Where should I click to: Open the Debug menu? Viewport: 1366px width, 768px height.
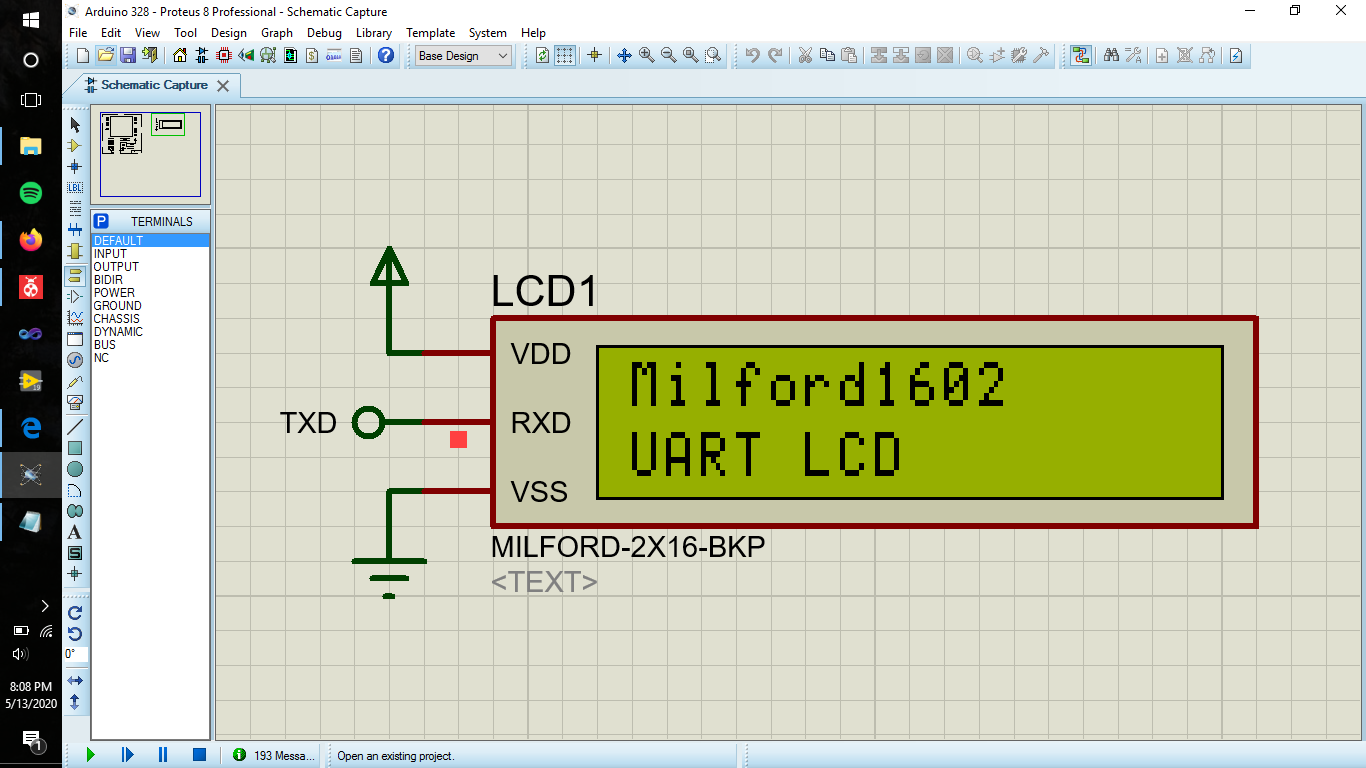(x=324, y=33)
